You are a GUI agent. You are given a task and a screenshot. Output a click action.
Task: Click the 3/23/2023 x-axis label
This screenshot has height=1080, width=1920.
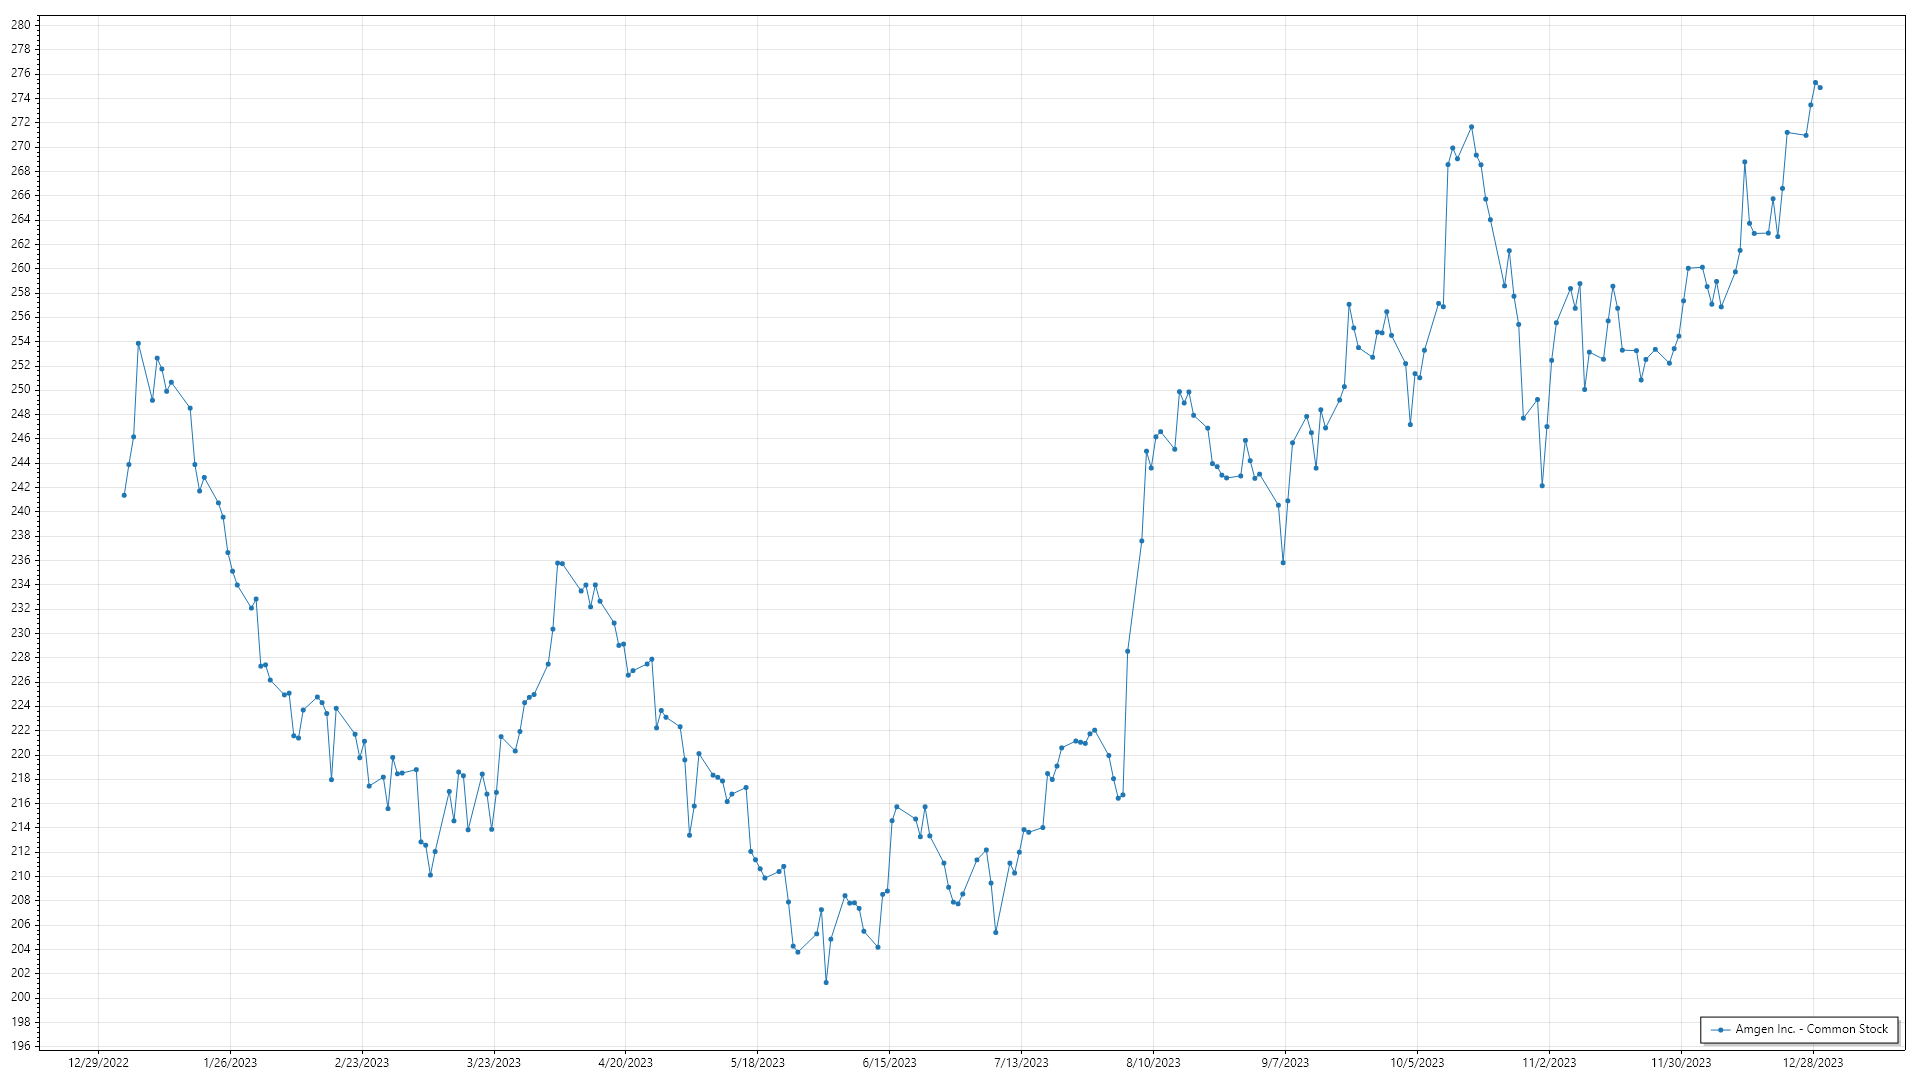494,1063
